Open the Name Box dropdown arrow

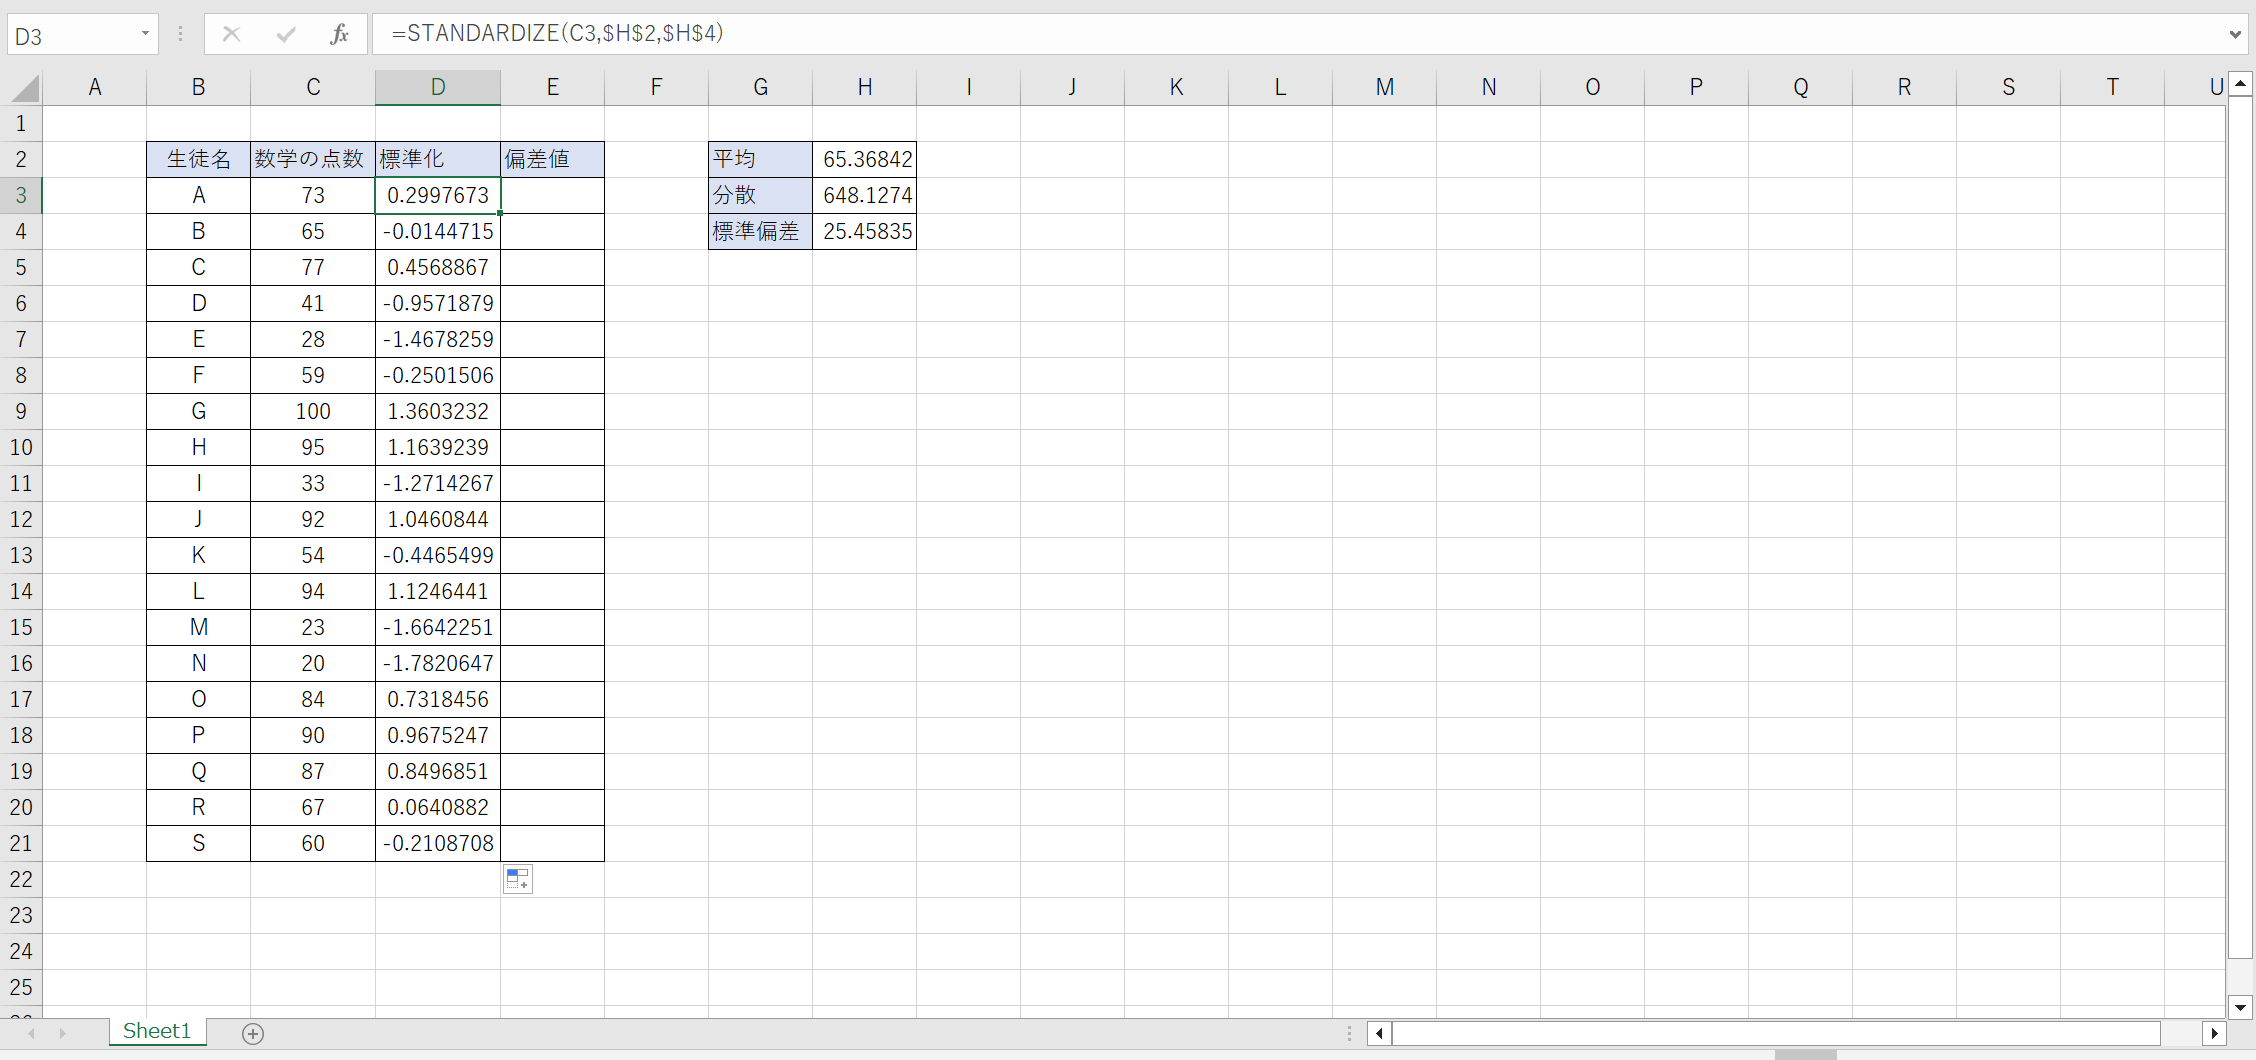coord(146,33)
